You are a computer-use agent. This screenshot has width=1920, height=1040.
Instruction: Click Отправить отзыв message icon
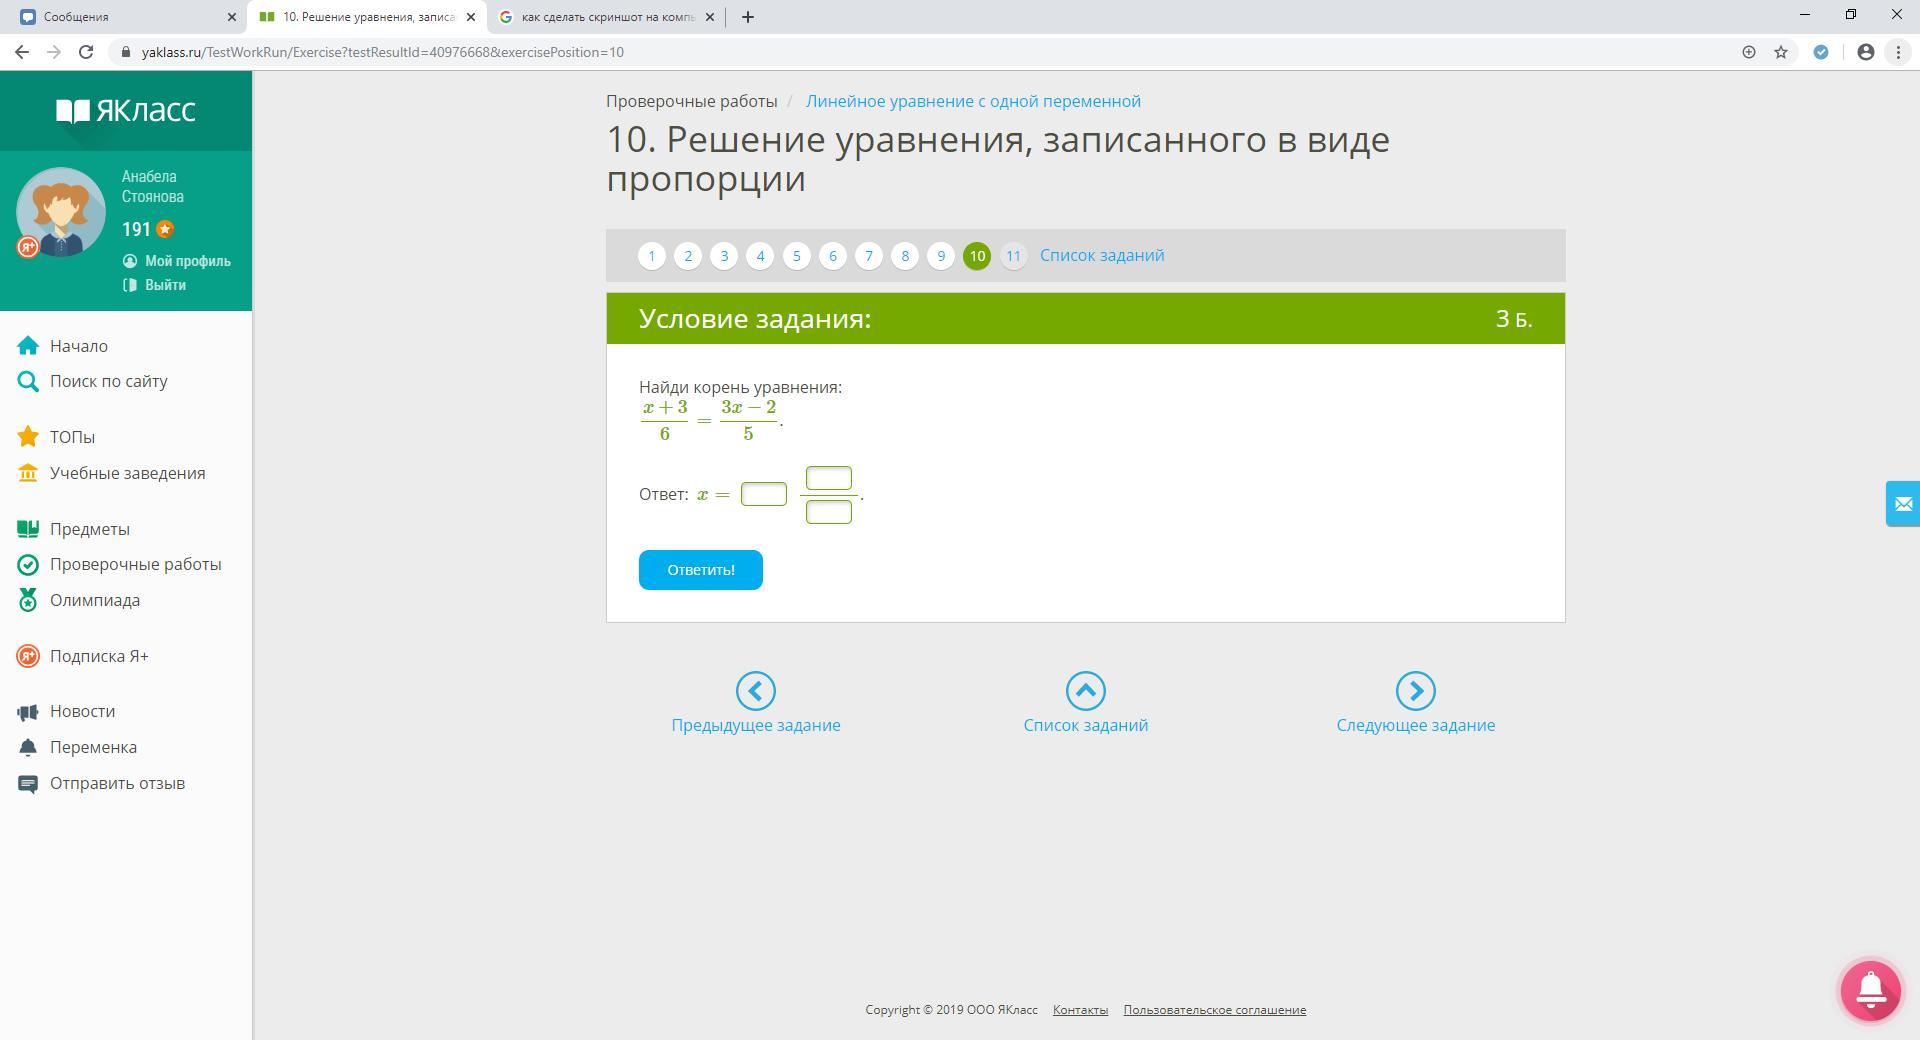pos(28,783)
